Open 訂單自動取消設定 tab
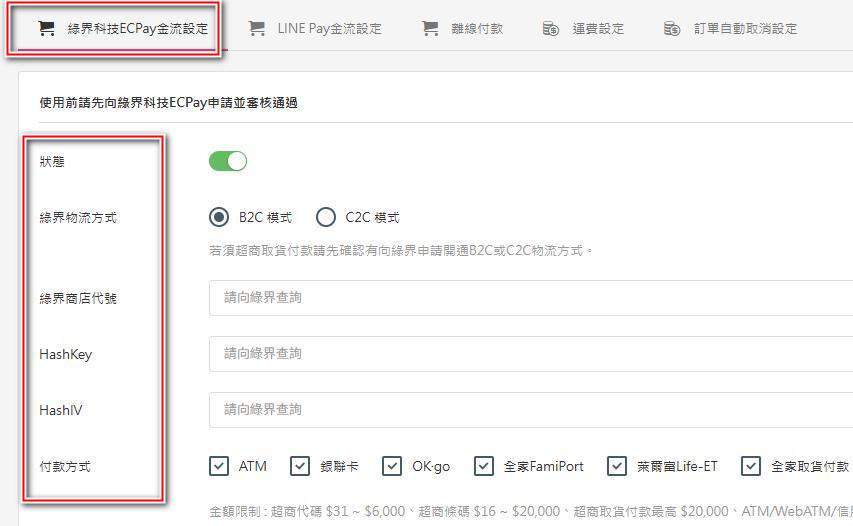Viewport: 853px width, 526px height. pos(731,28)
